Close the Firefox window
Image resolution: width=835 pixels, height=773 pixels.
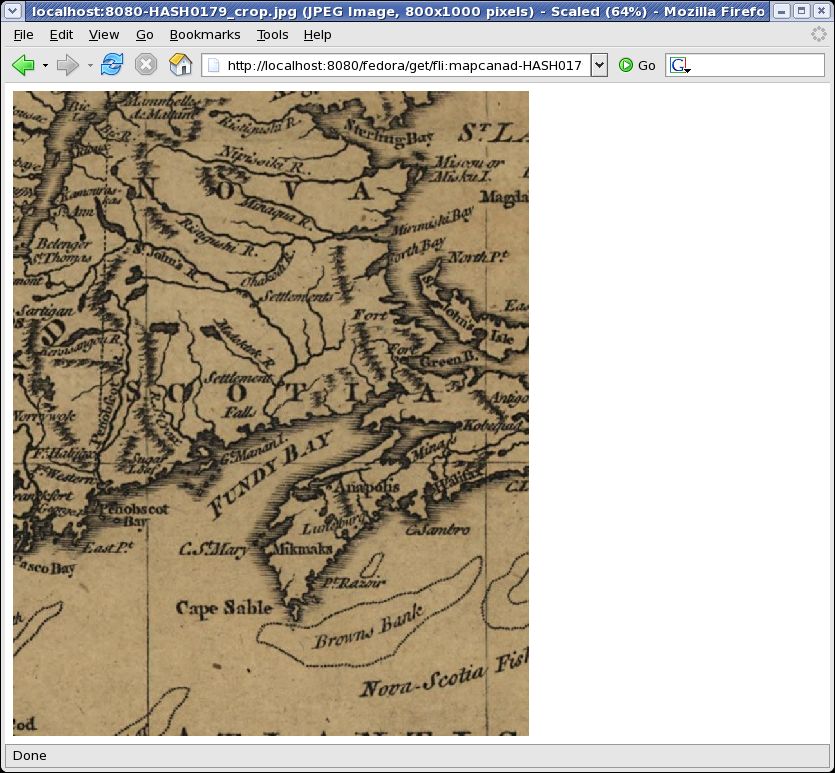[821, 11]
